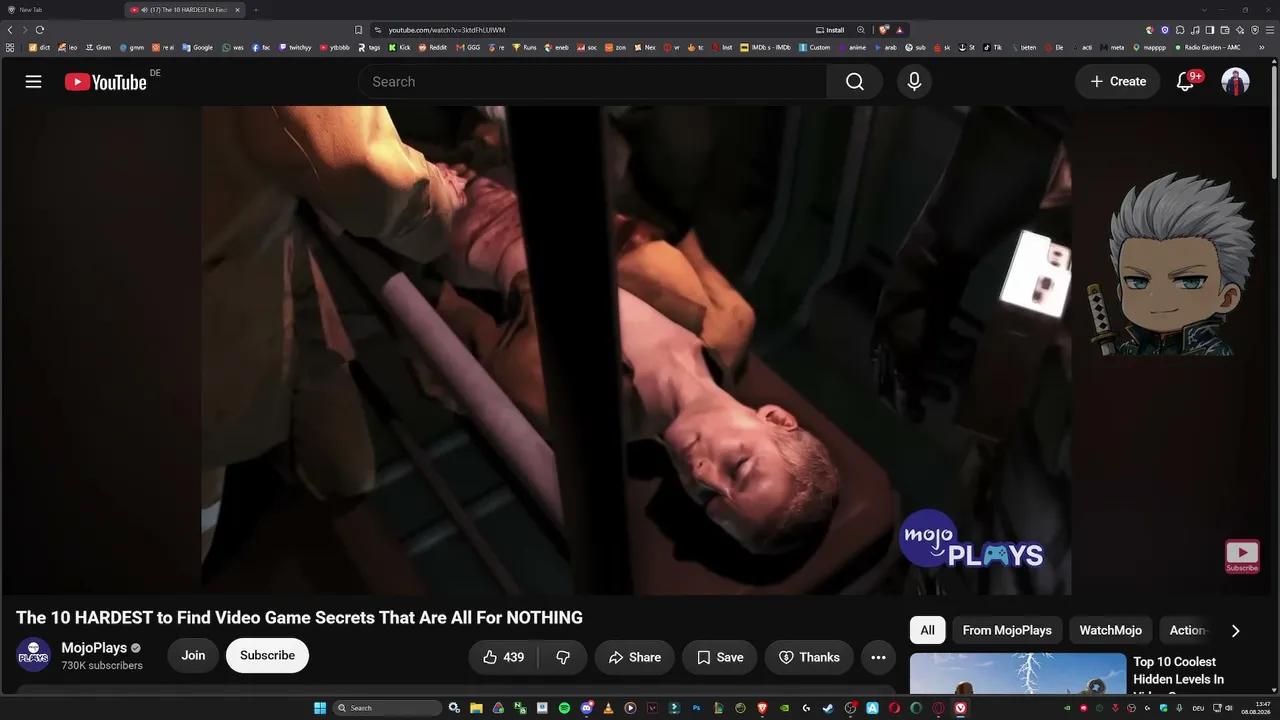The image size is (1280, 720).
Task: Install the YouTube app from address bar
Action: (x=830, y=30)
